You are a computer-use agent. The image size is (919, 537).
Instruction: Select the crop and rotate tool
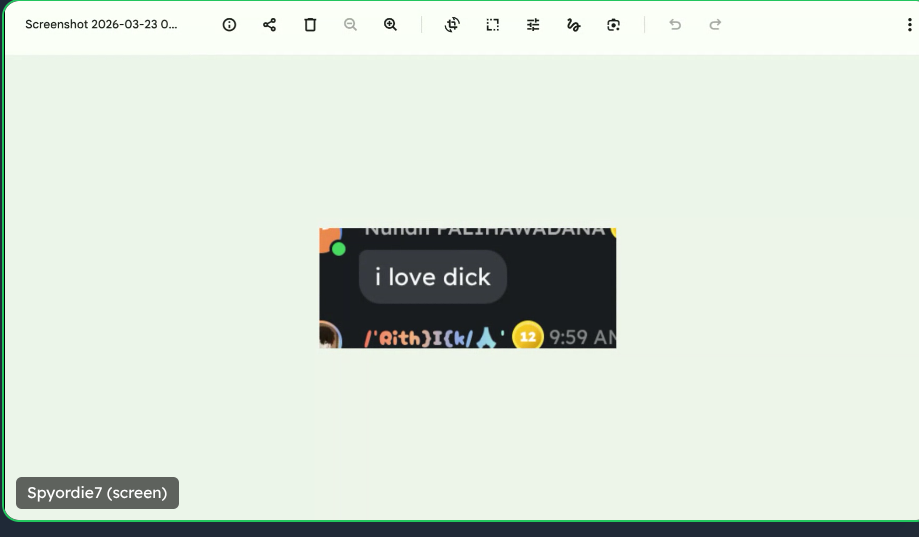coord(452,25)
